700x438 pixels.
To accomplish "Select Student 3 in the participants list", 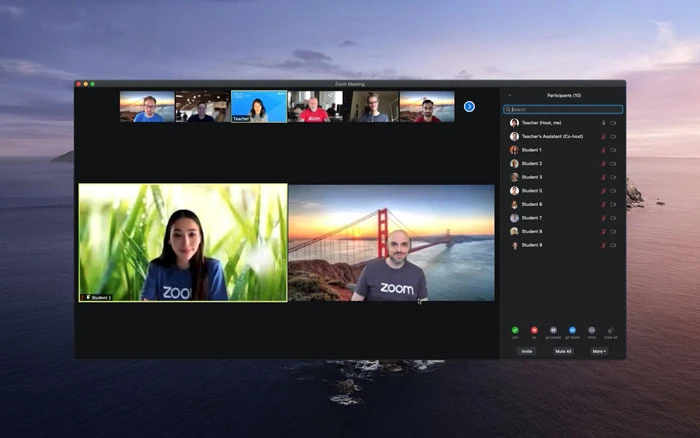I will coord(532,177).
